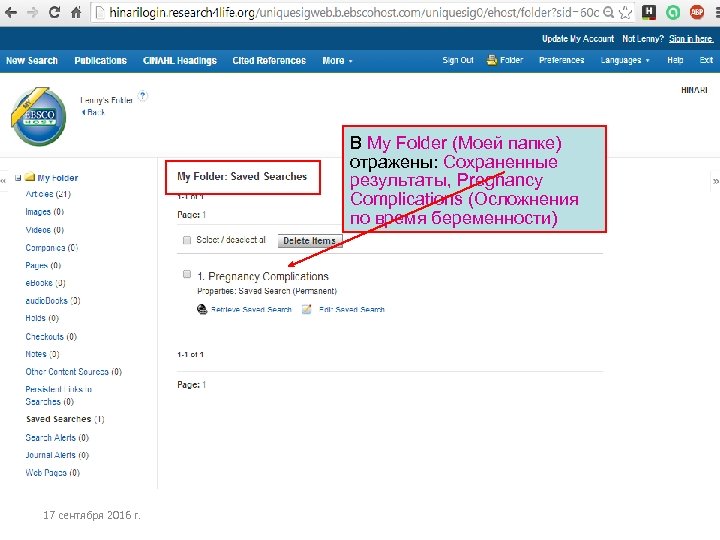Click the Exit link
Viewport: 720px width, 540px height.
pos(706,60)
